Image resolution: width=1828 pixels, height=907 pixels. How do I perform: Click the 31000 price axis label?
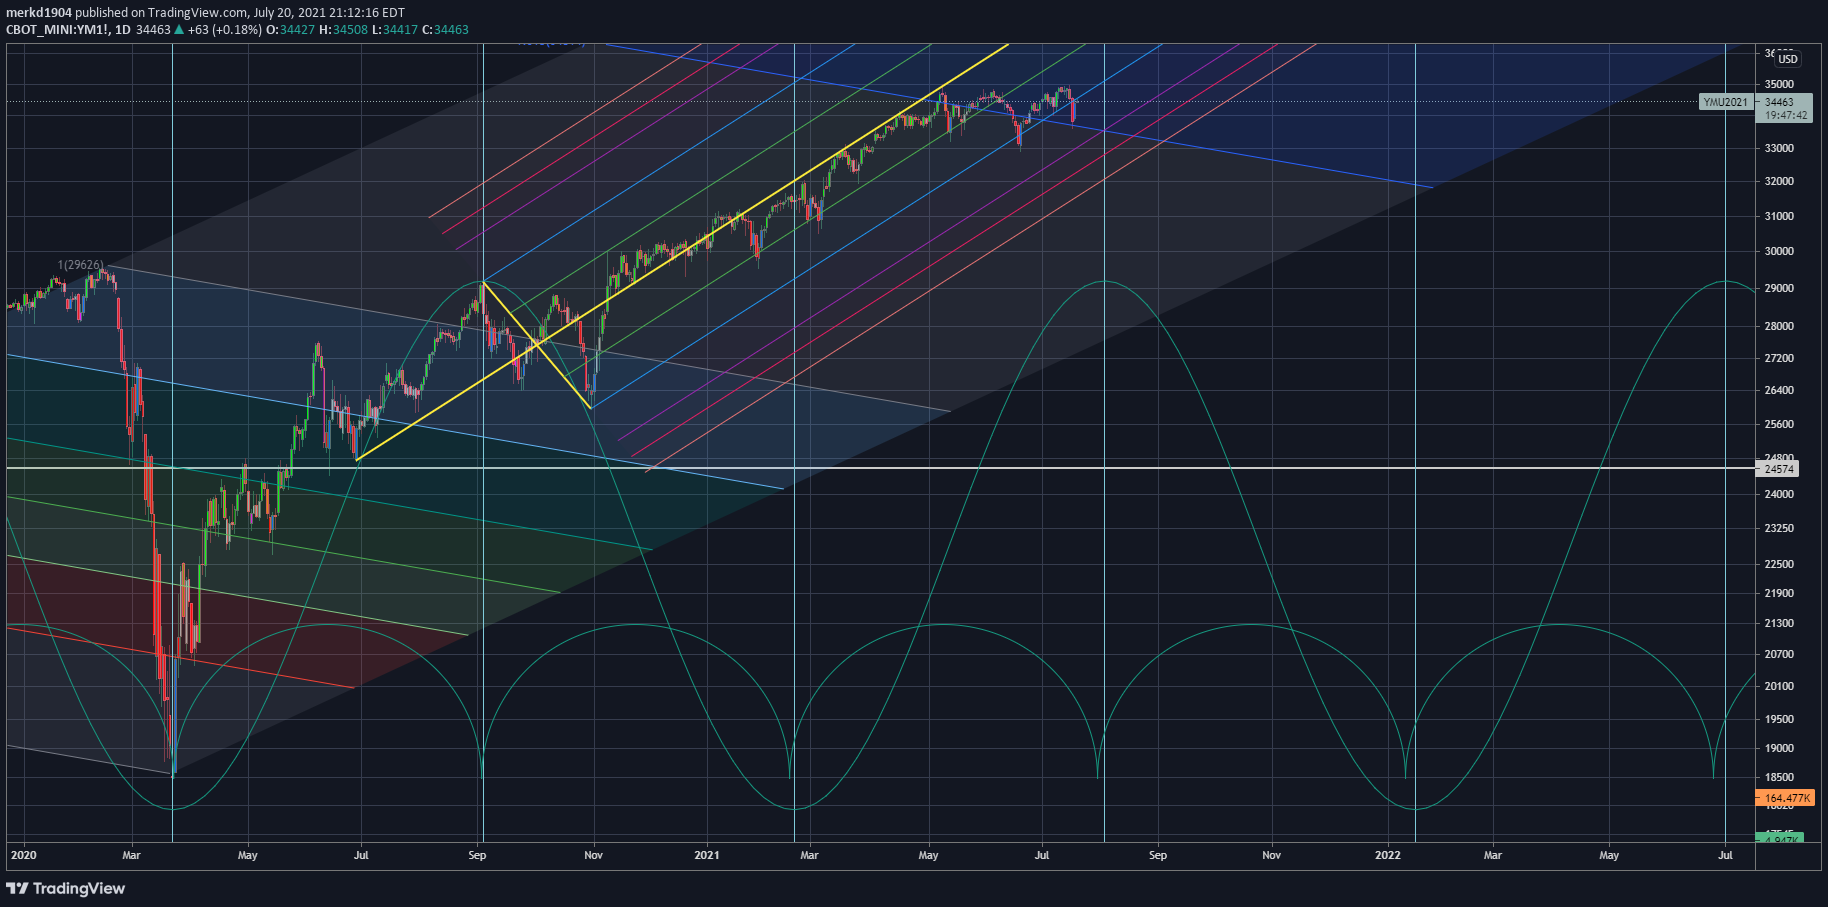[x=1779, y=216]
